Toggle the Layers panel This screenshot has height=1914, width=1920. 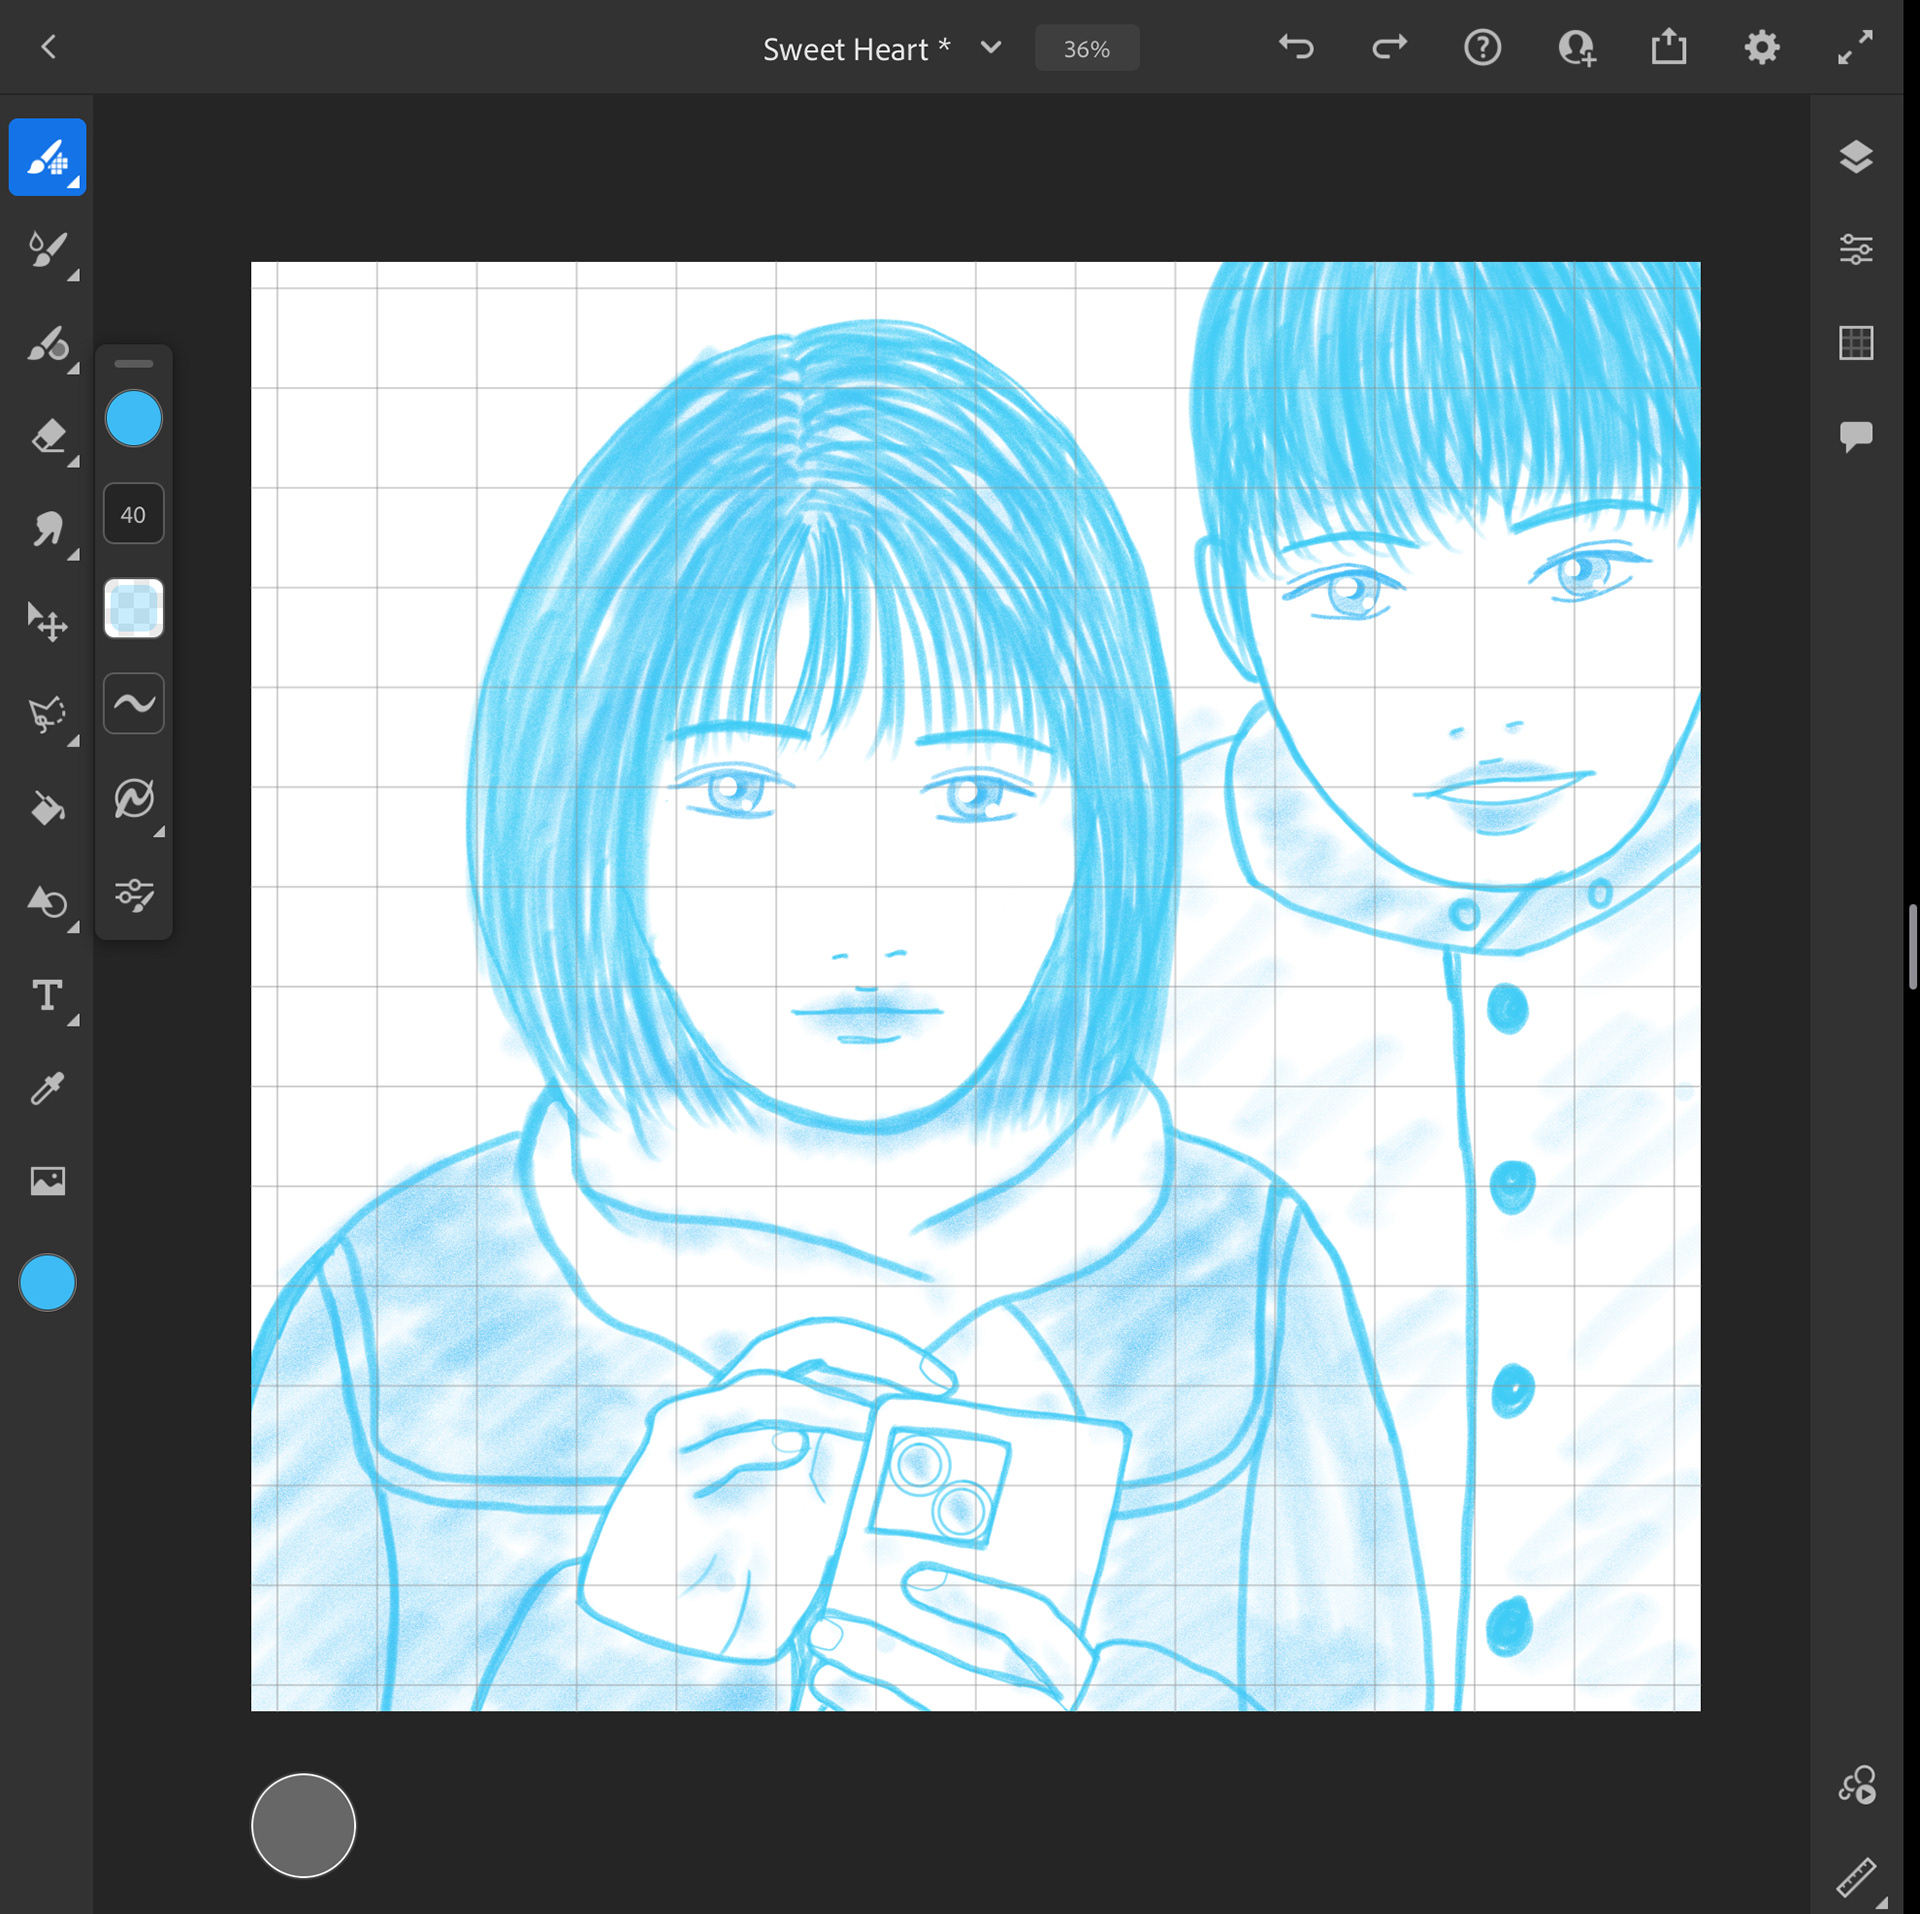pyautogui.click(x=1855, y=157)
